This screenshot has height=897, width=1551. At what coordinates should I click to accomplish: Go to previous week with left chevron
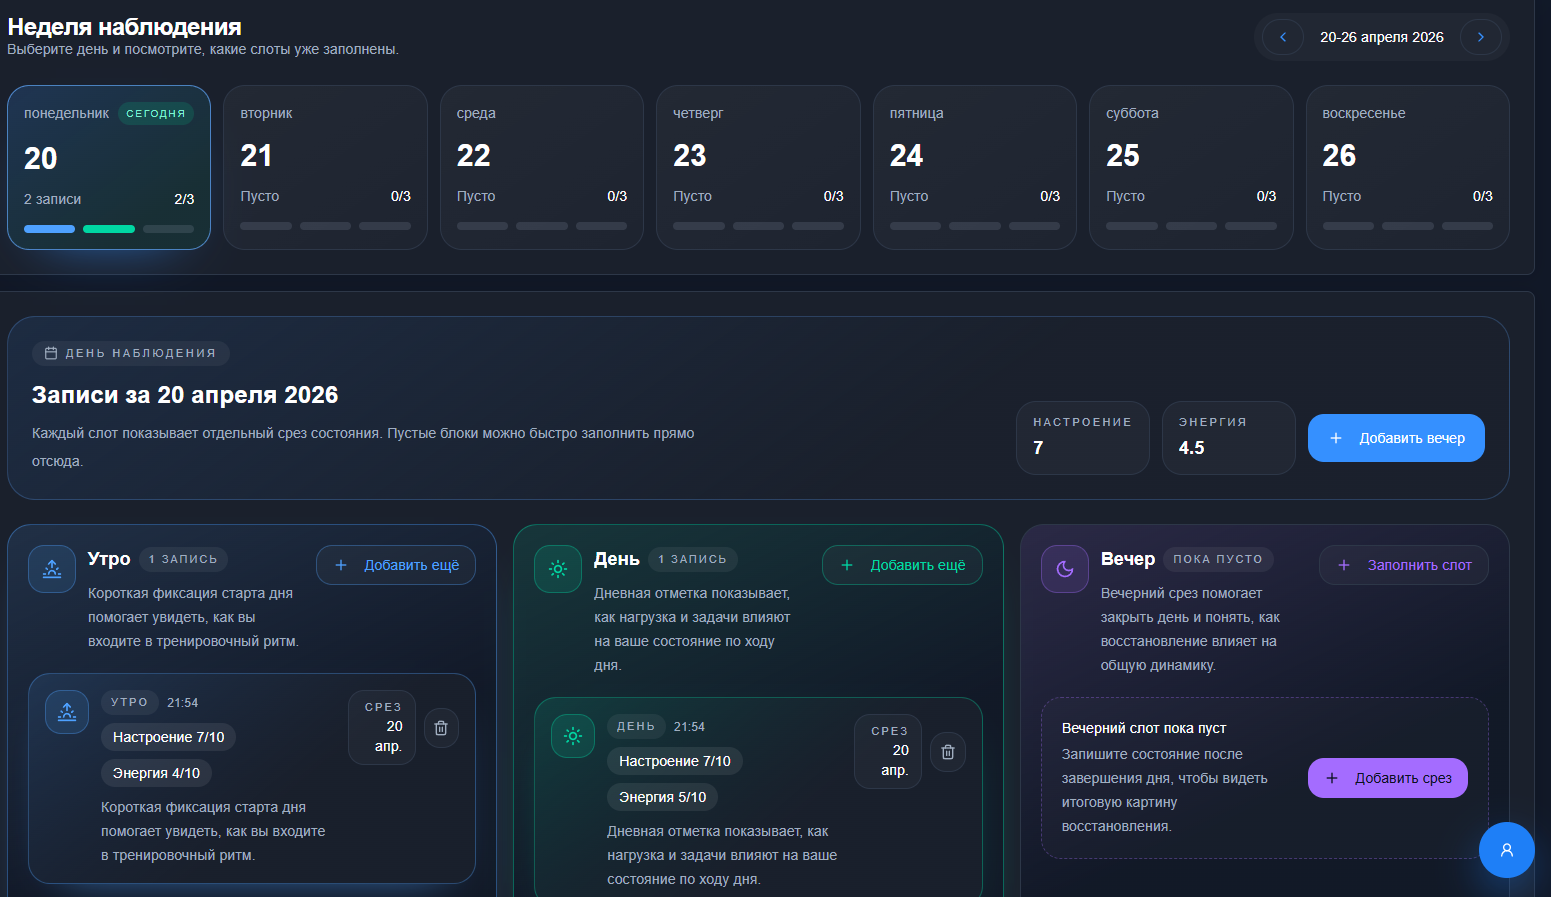click(x=1282, y=37)
